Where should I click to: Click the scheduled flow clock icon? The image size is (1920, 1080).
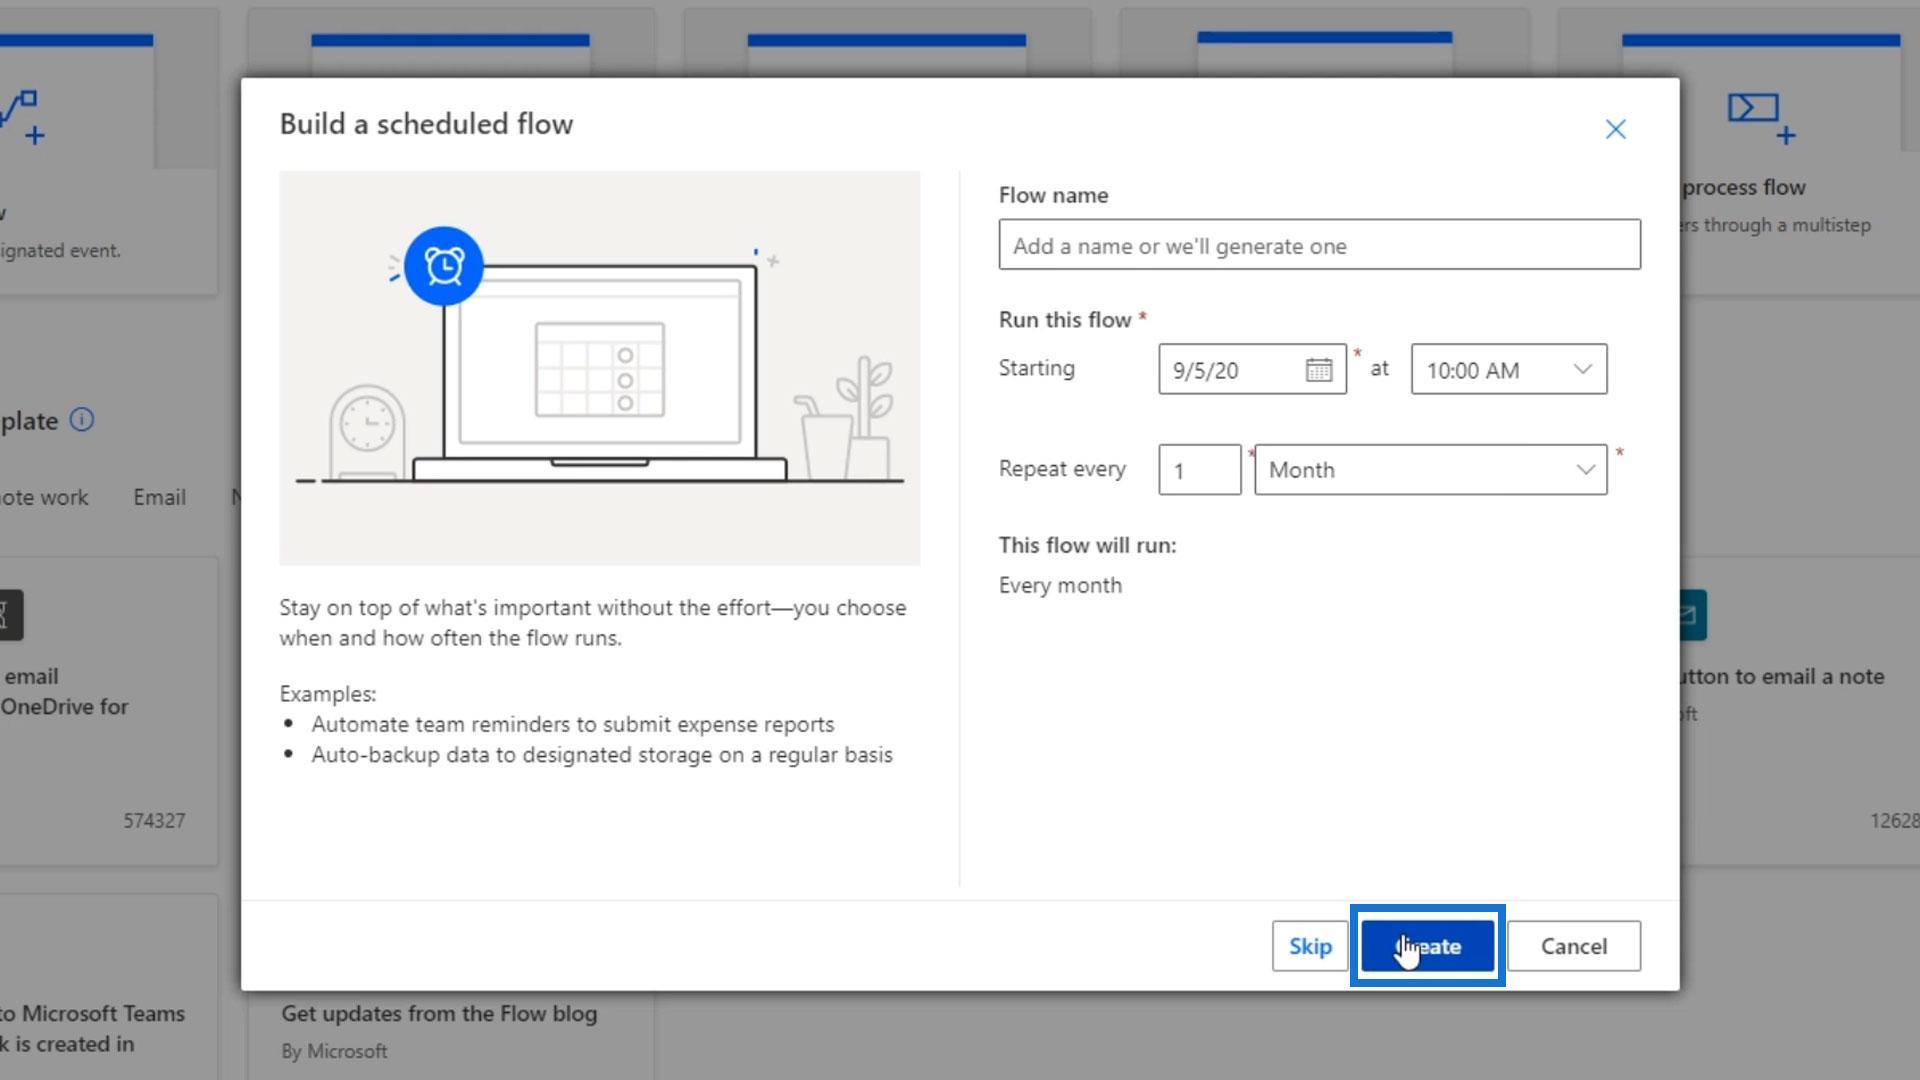click(444, 264)
